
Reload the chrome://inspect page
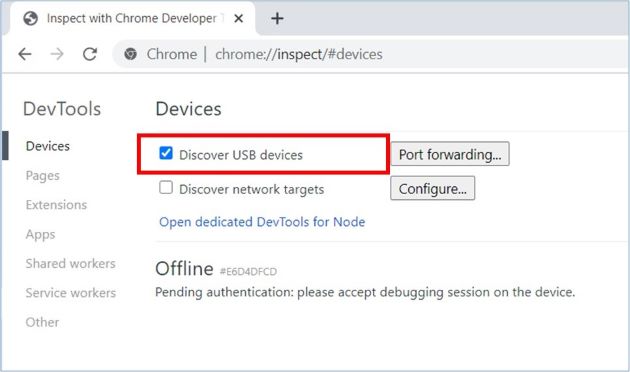90,54
